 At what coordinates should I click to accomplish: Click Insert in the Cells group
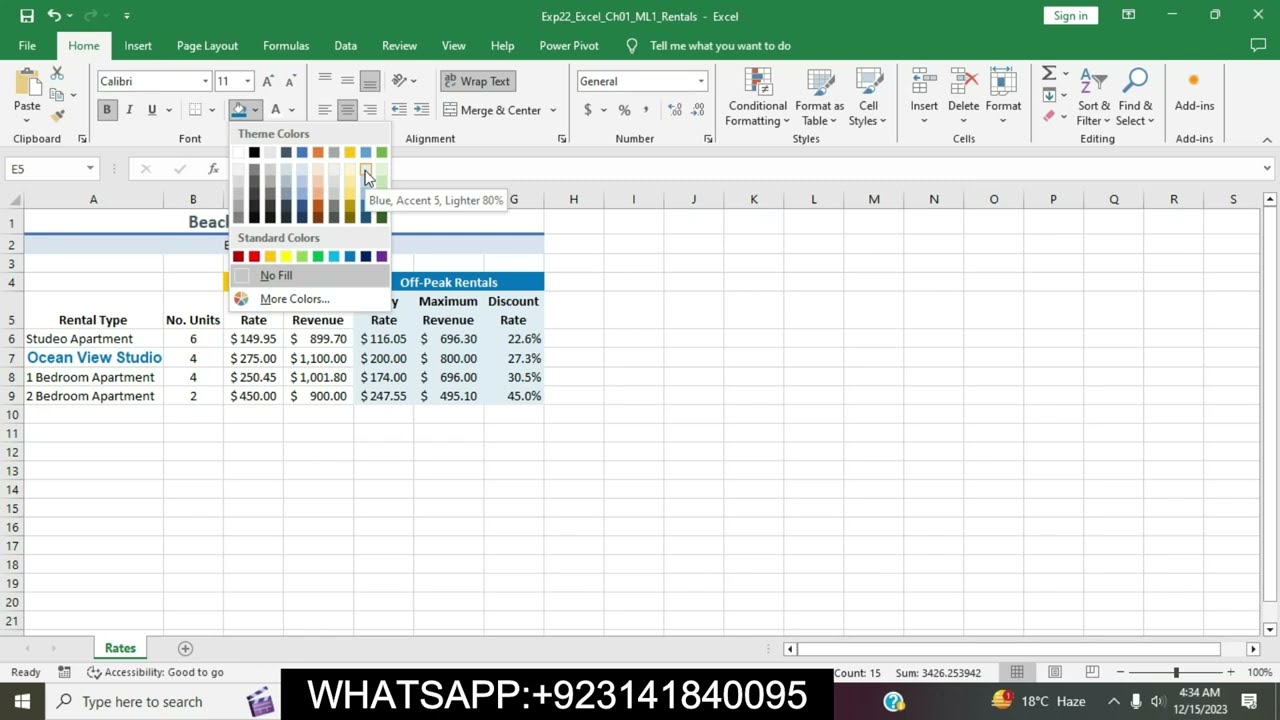[x=924, y=97]
